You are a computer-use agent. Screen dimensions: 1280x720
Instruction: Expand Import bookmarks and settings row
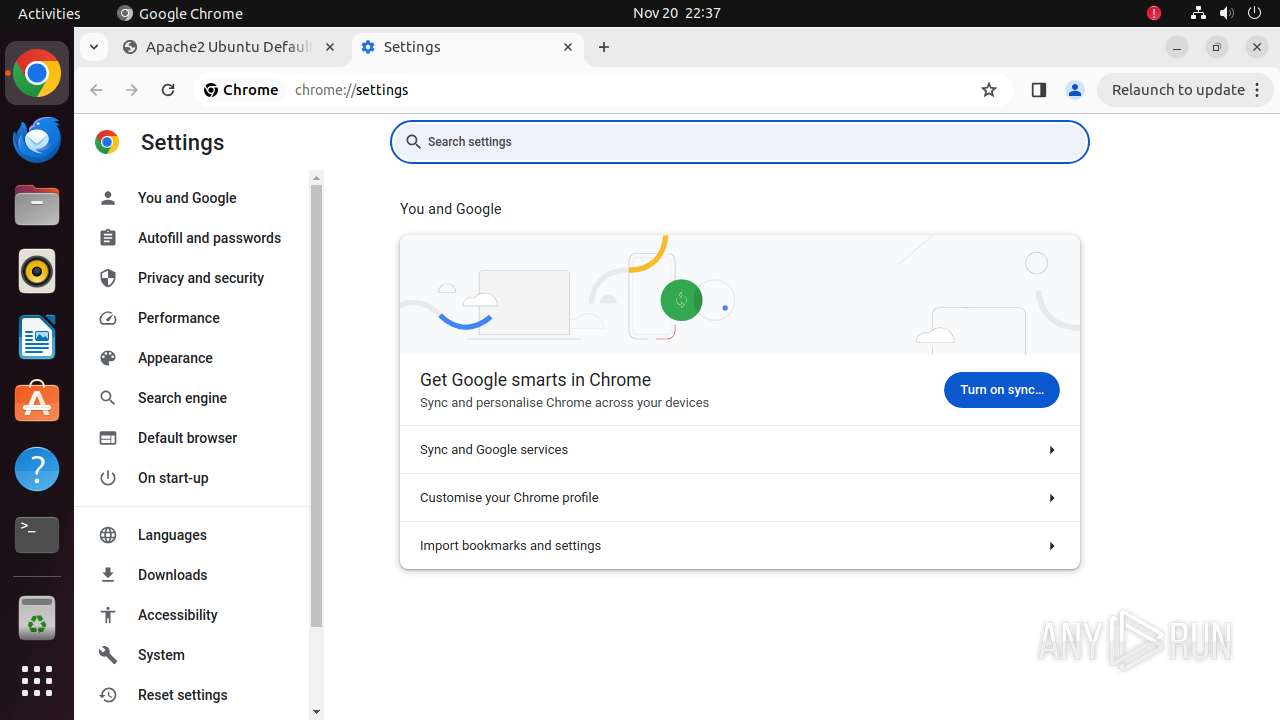(x=740, y=546)
